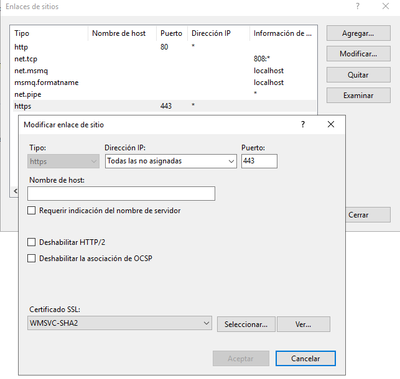Viewport: 400px width, 379px height.
Task: View the certificate with Ver... button
Action: (303, 324)
